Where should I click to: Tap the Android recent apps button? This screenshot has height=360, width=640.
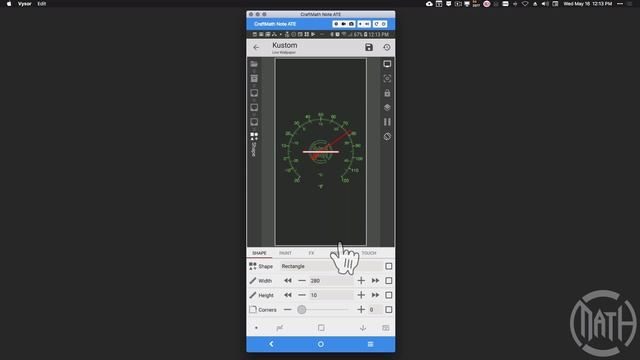tap(370, 344)
